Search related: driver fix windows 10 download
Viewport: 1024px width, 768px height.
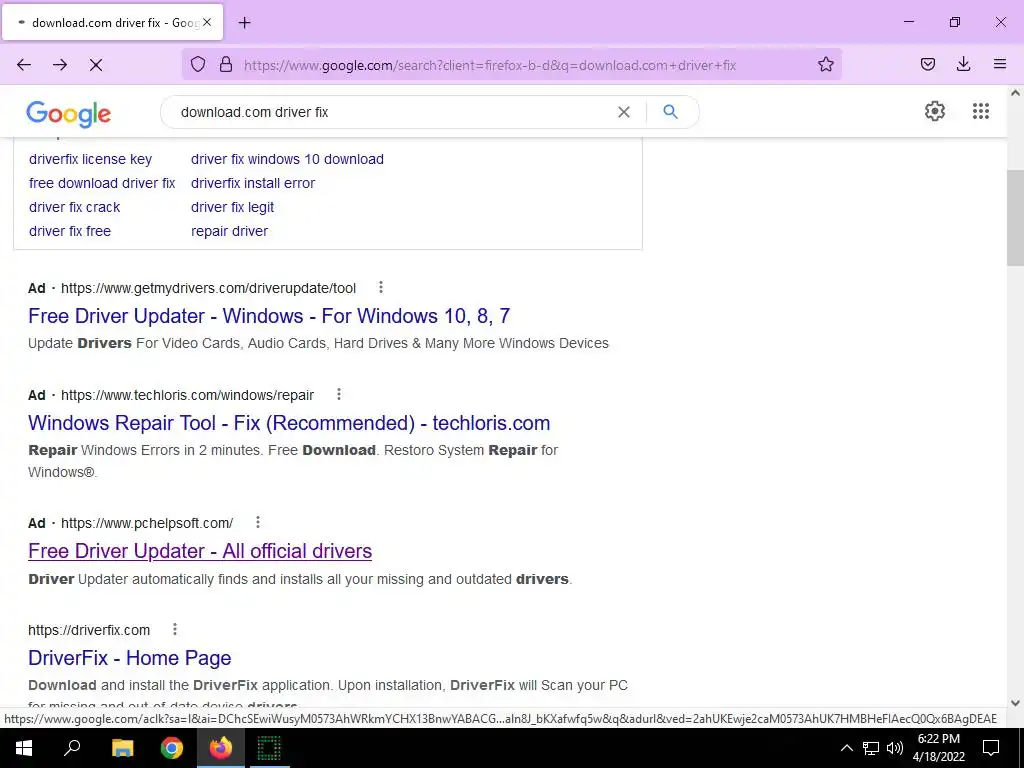pyautogui.click(x=287, y=159)
